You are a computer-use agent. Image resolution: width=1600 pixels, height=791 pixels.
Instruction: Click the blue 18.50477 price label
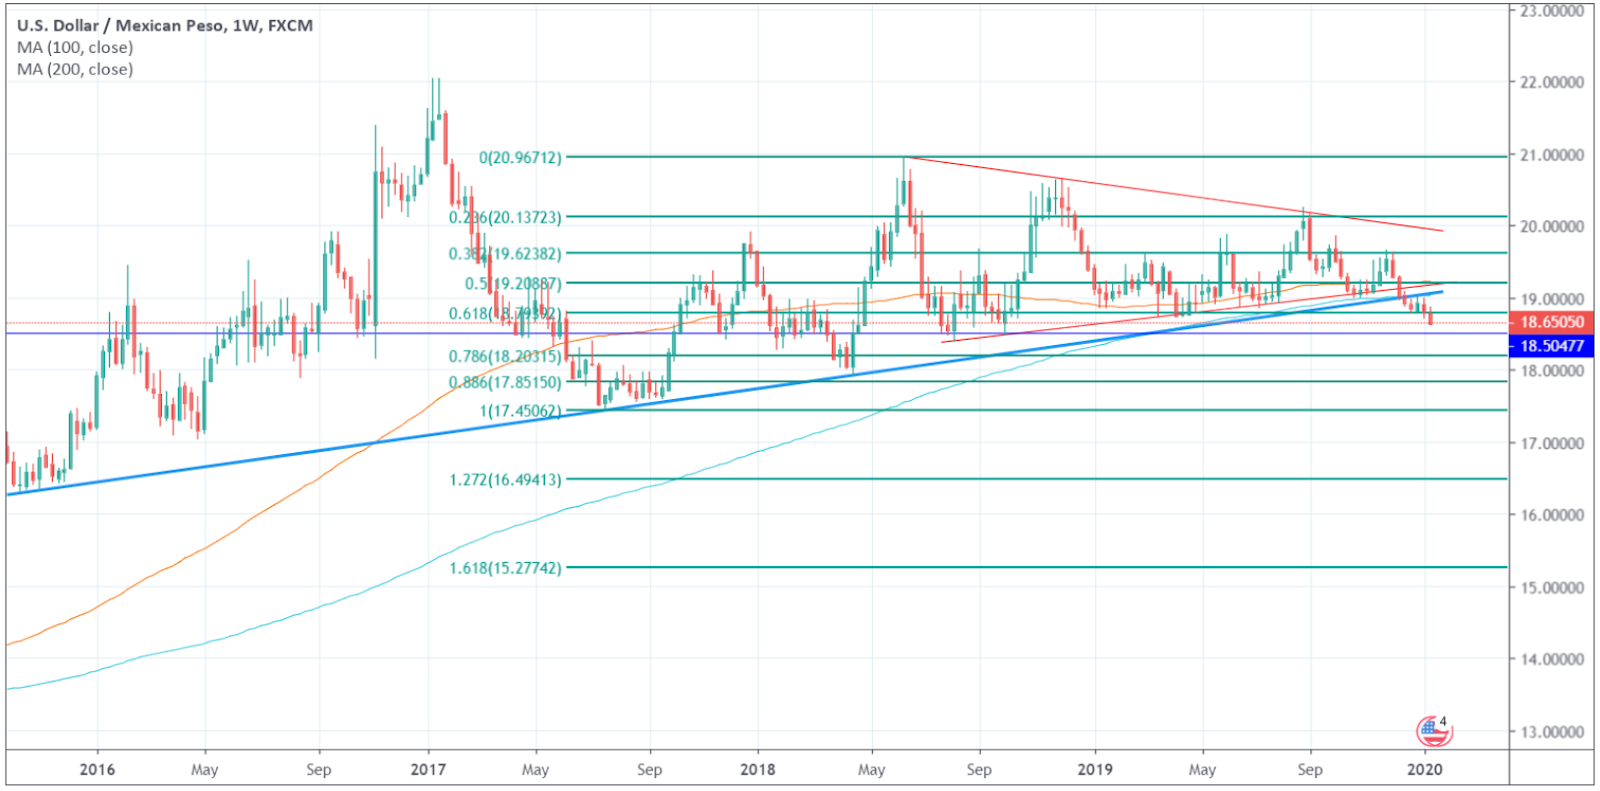(1551, 345)
